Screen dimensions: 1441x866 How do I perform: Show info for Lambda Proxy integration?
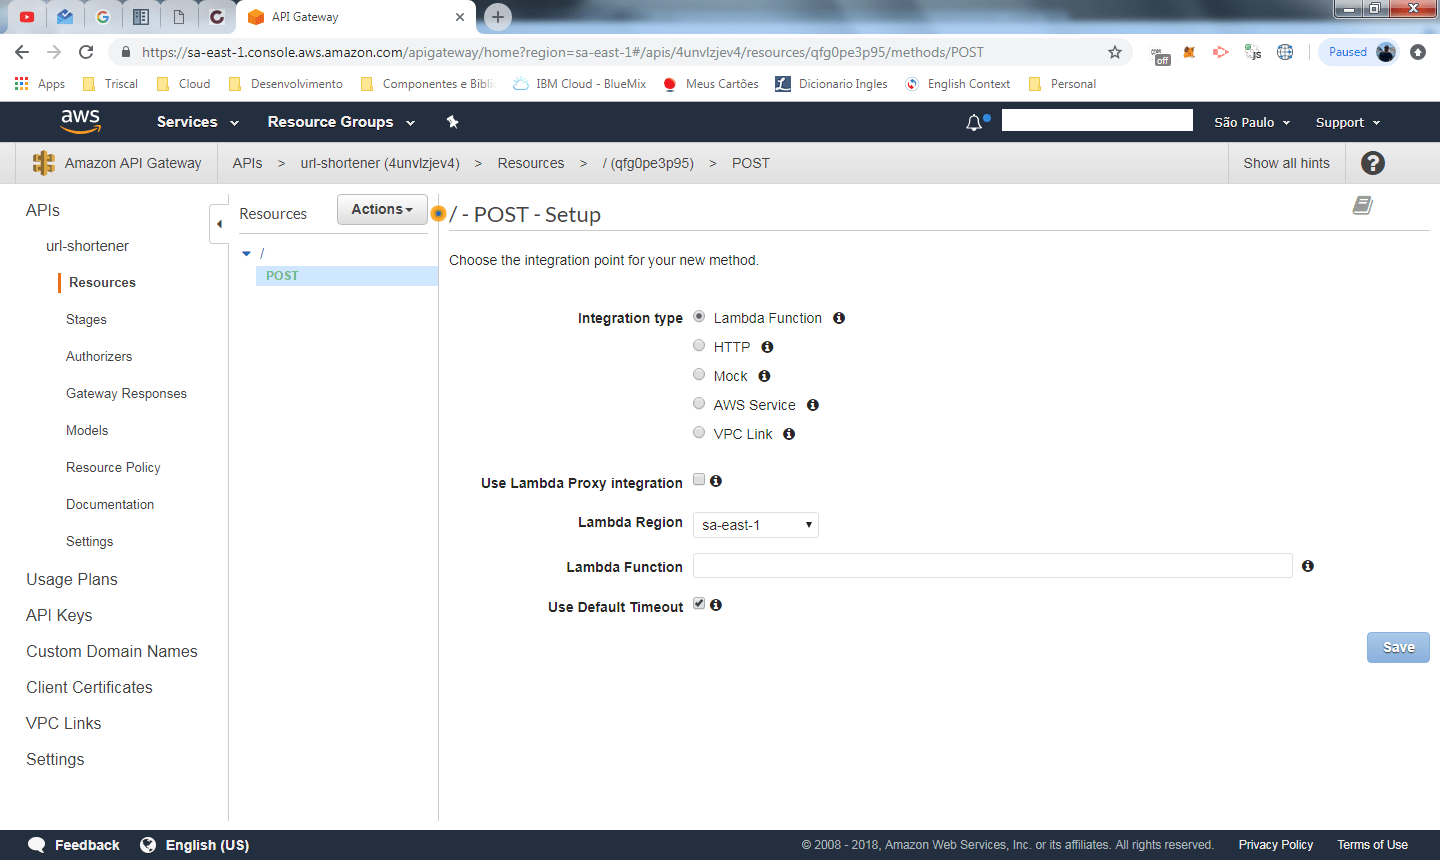point(716,481)
